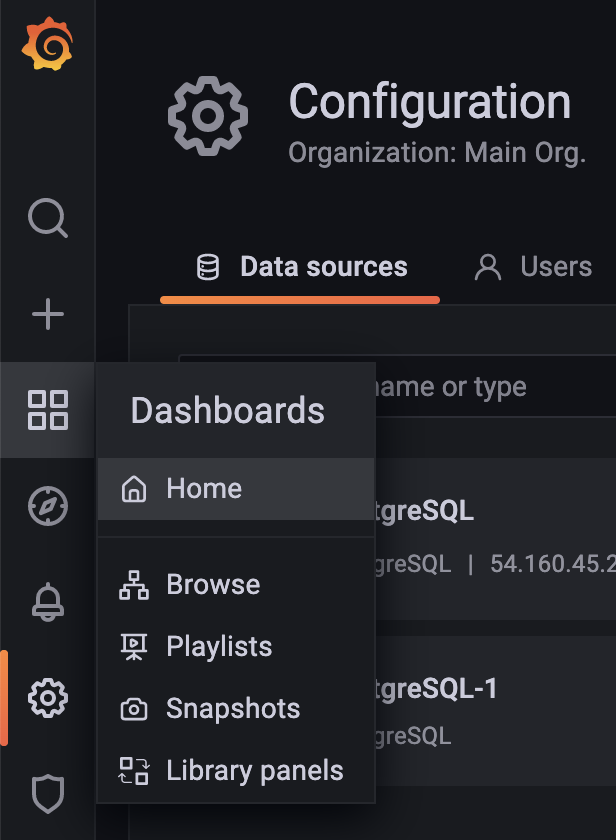Select Library panels menu entry
Image resolution: width=616 pixels, height=840 pixels.
click(x=236, y=771)
